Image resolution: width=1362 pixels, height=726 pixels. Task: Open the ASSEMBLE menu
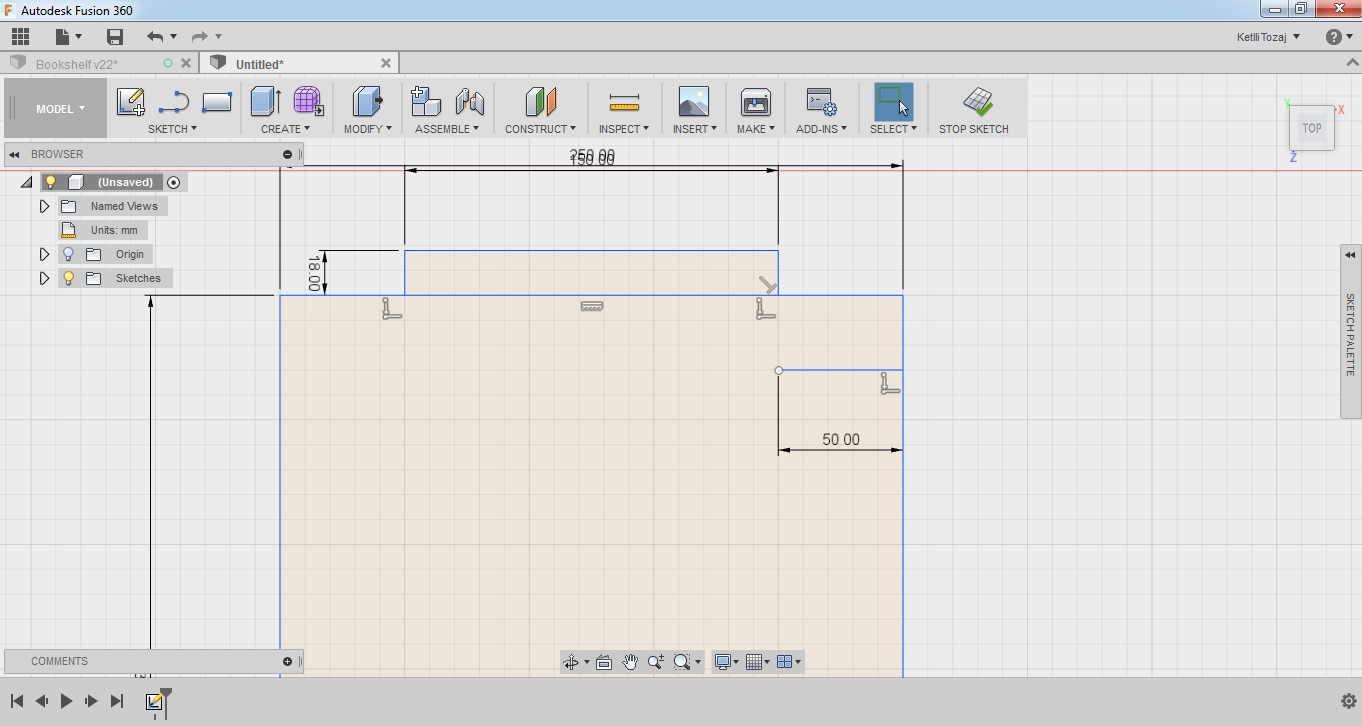tap(447, 129)
